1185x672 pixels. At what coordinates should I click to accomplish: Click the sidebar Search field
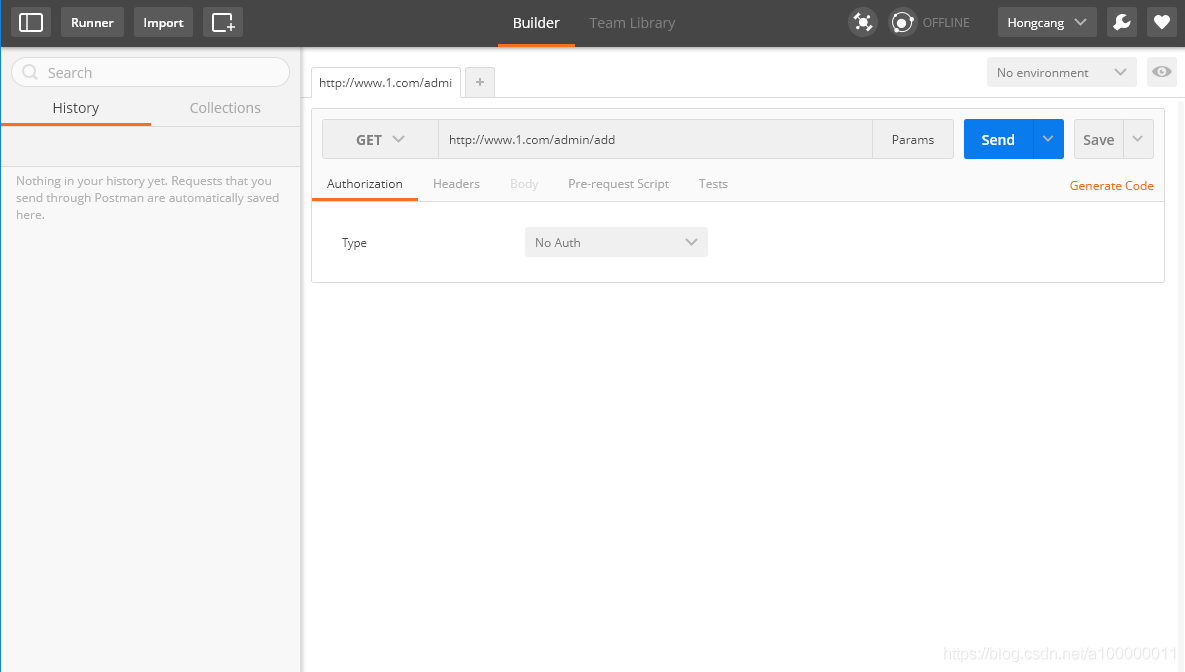click(150, 73)
